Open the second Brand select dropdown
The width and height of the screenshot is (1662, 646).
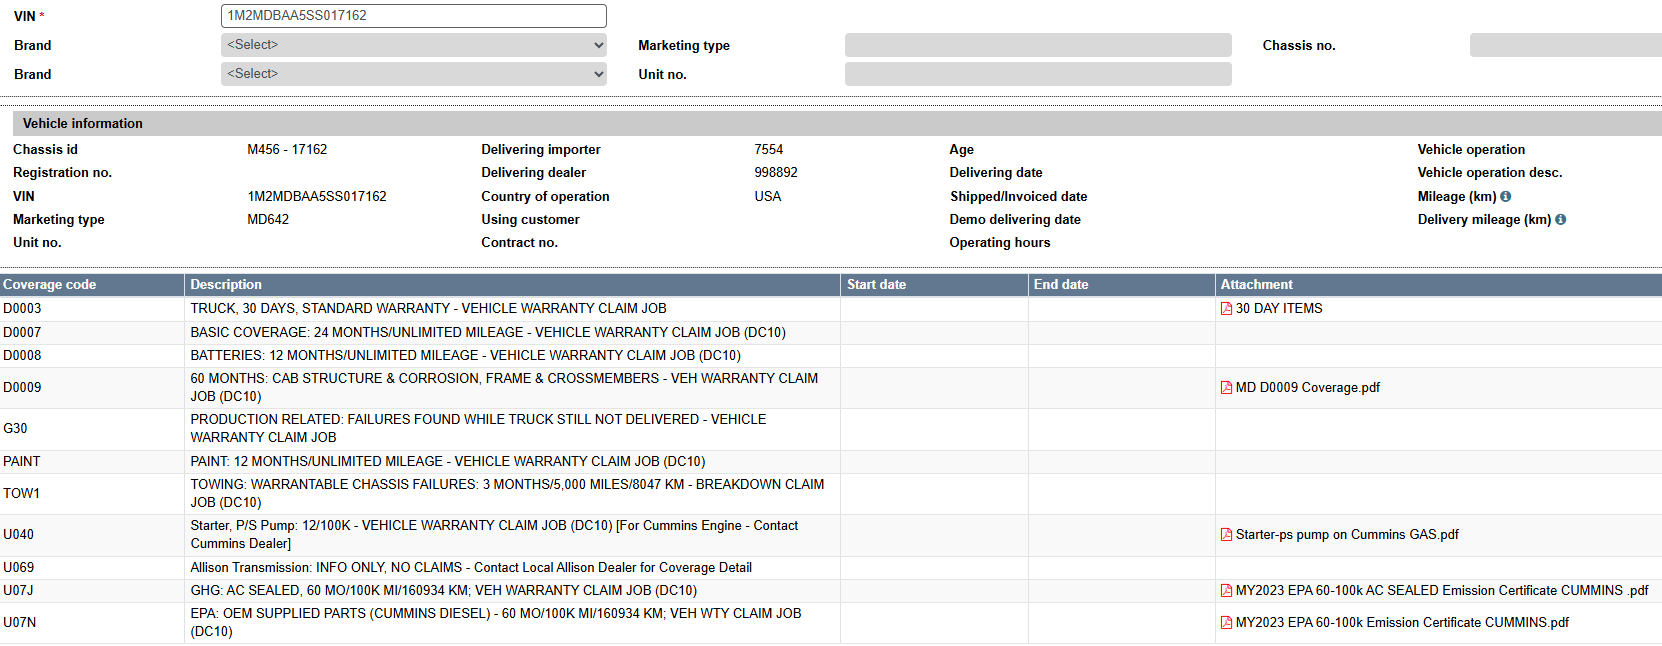point(414,74)
